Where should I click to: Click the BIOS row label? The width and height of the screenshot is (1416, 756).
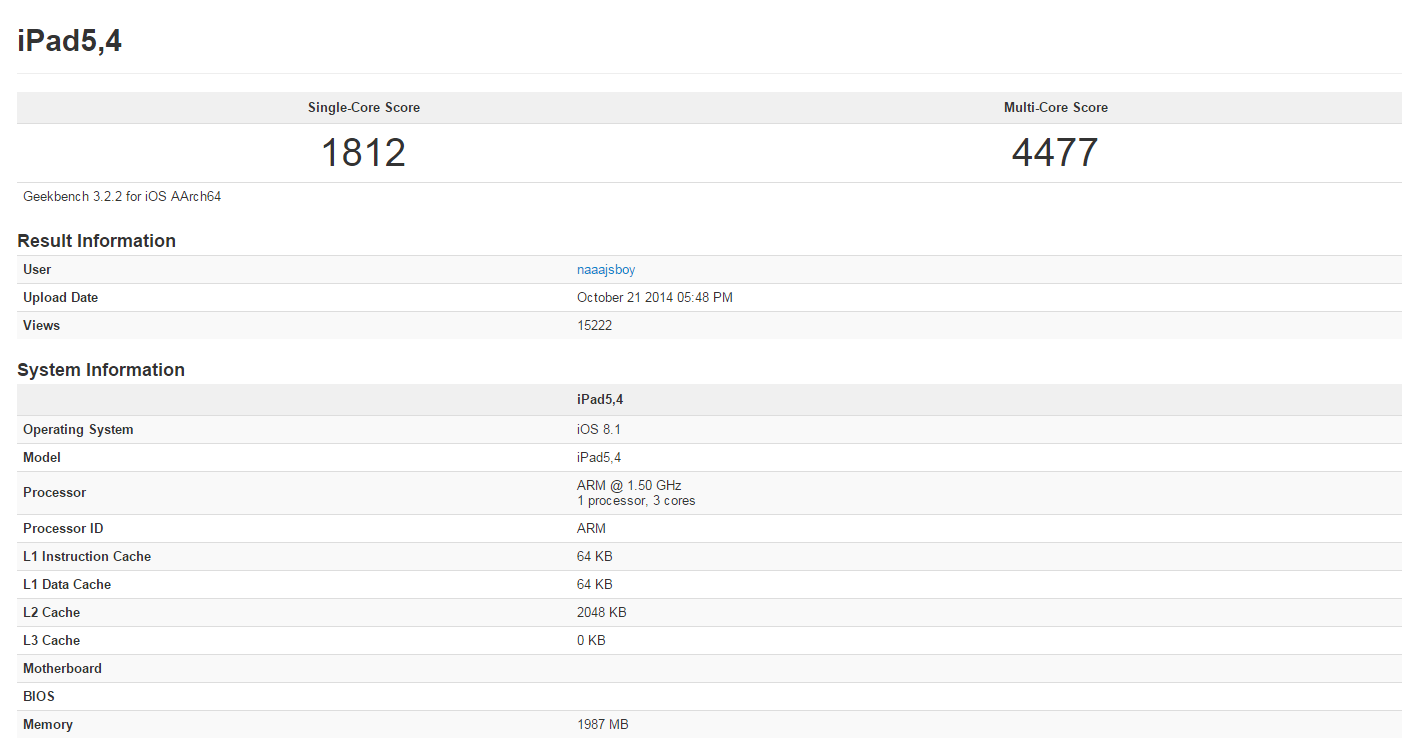point(39,697)
